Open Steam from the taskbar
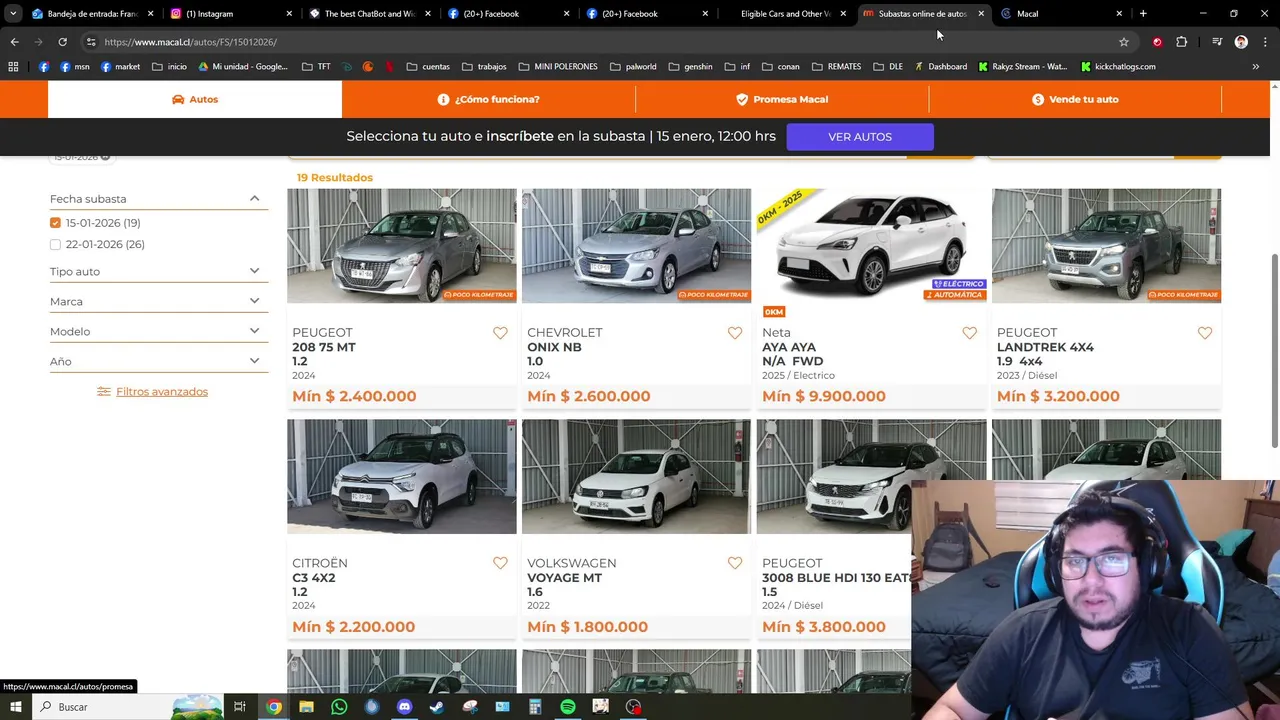This screenshot has height=720, width=1280. click(437, 707)
